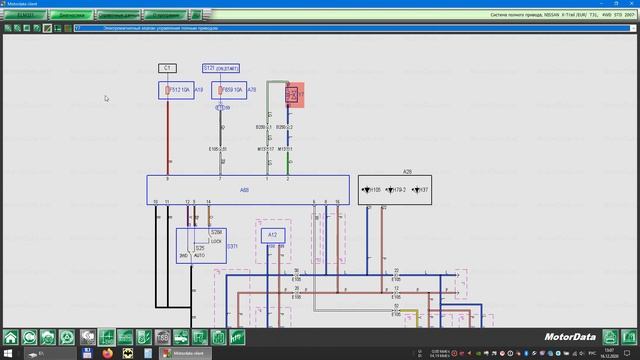The height and width of the screenshot is (360, 640).
Task: Click the triangle recycle icon in the bottom toolbar
Action: click(67, 338)
